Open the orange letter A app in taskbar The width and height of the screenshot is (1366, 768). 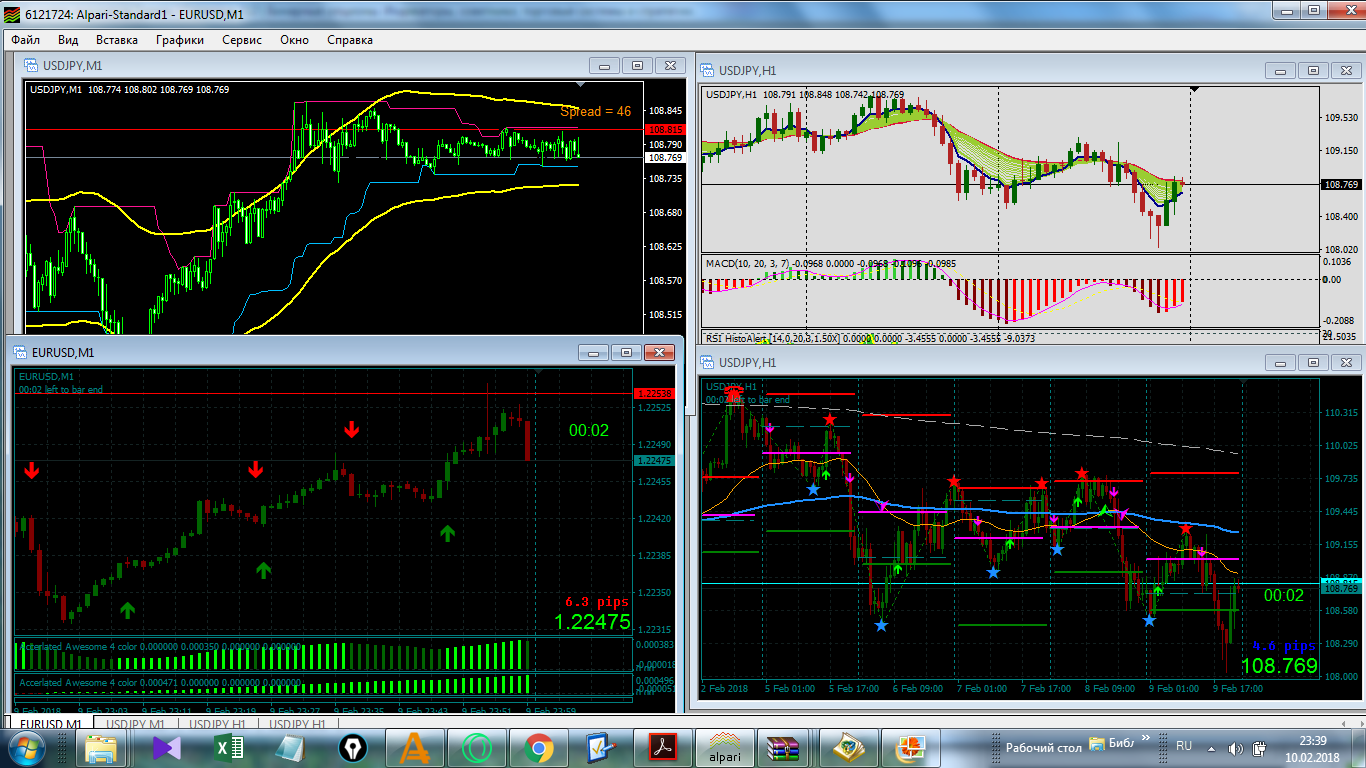click(x=413, y=748)
